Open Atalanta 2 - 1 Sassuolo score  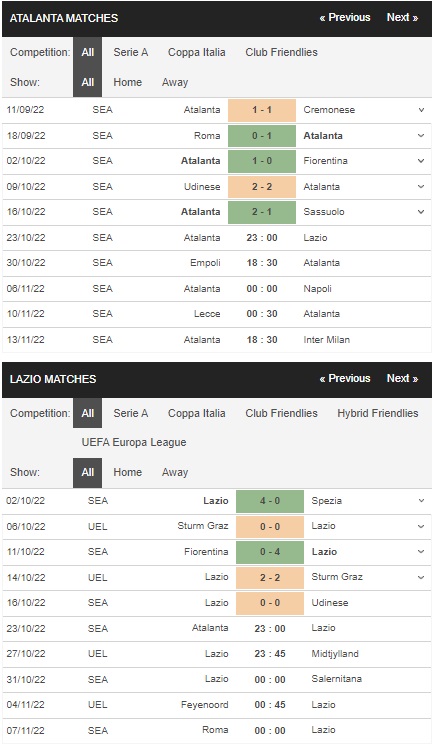tap(262, 212)
